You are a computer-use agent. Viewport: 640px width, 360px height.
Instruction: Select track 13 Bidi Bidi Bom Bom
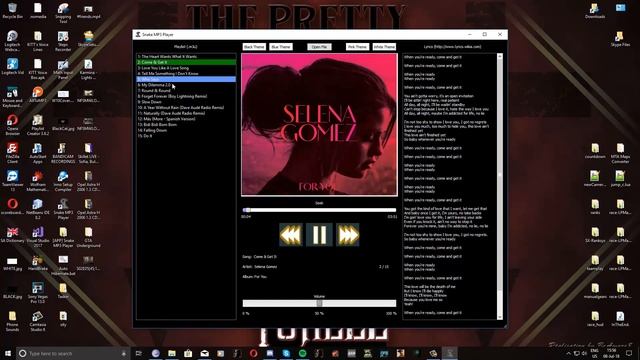point(186,124)
